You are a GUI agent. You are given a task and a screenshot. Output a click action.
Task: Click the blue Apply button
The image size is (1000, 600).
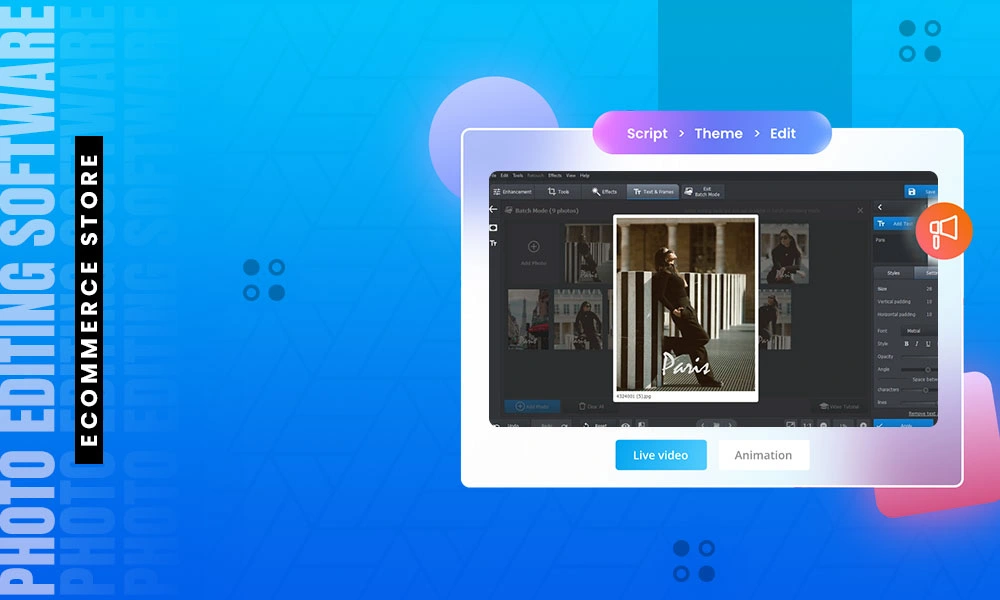coord(903,424)
